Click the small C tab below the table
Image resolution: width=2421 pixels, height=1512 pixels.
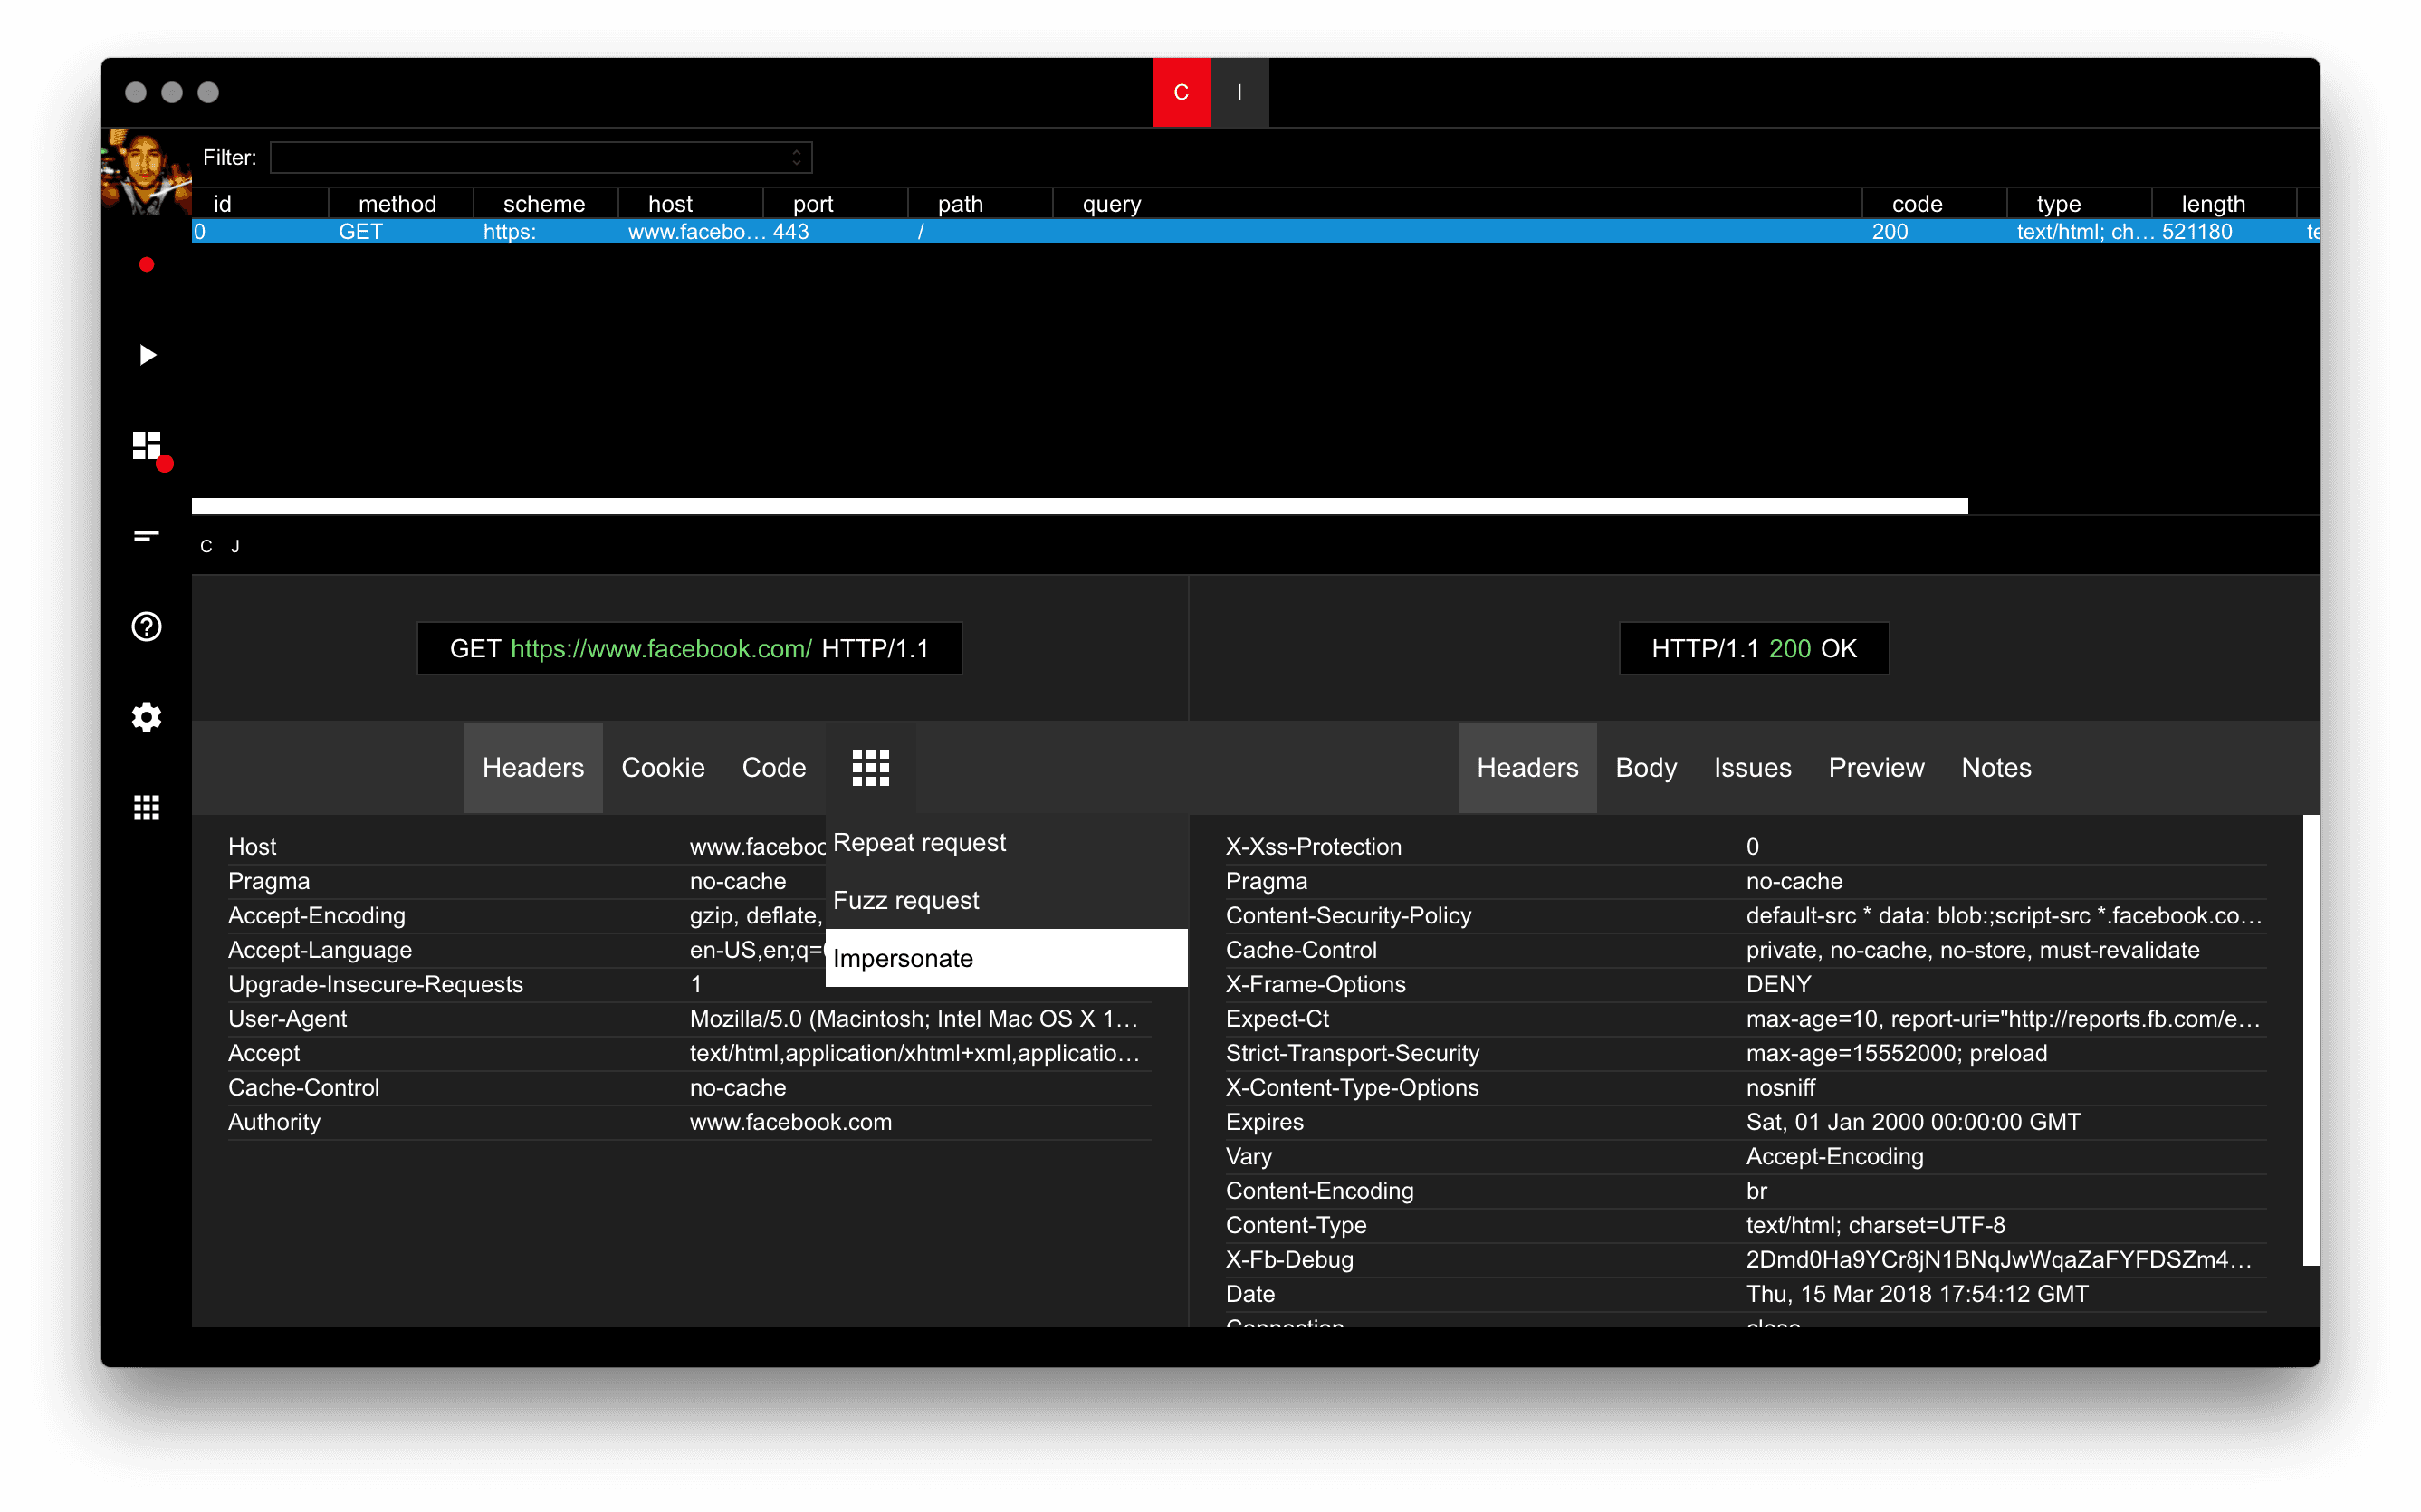pos(206,546)
